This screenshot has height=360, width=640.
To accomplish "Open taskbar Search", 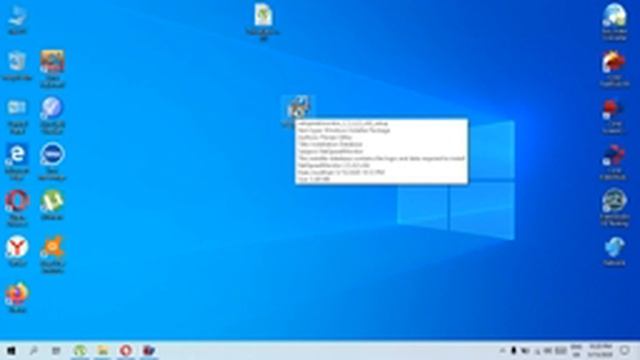I will (x=33, y=351).
